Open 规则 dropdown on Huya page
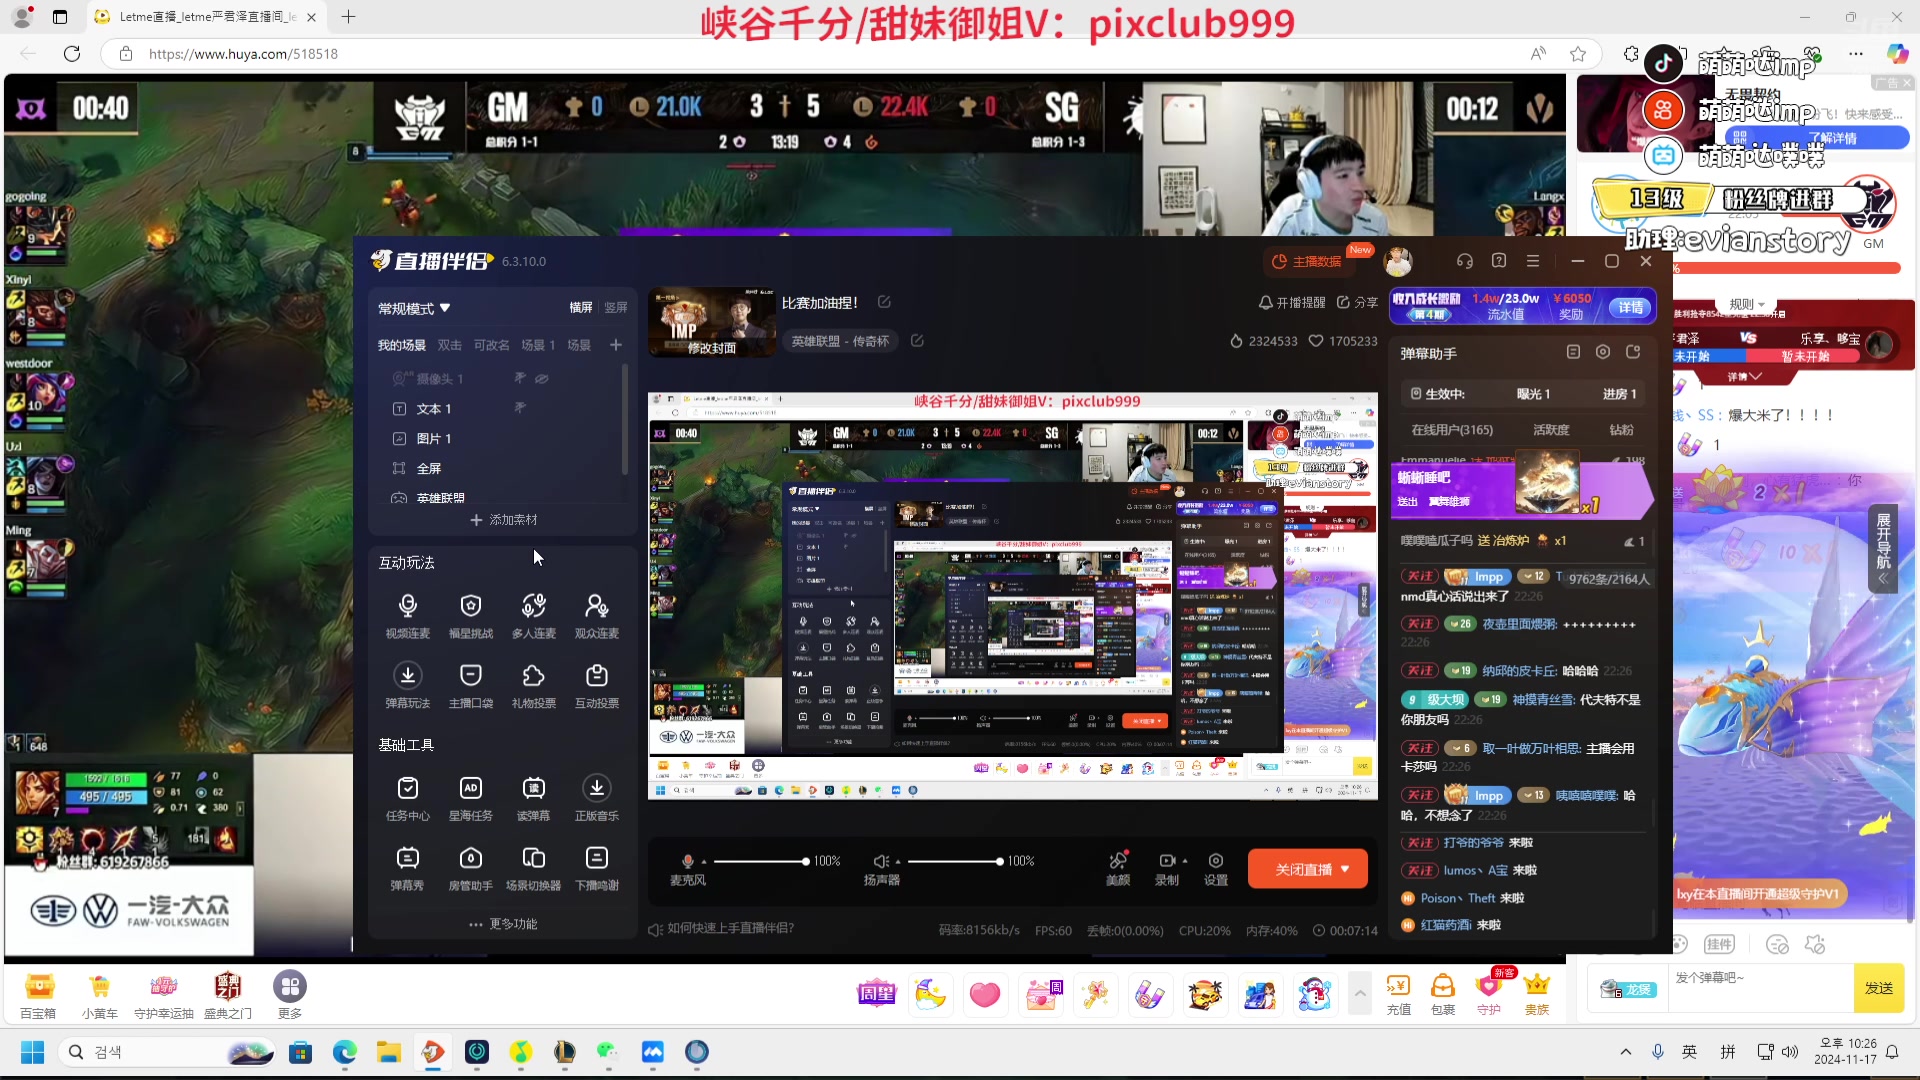 coord(1747,304)
